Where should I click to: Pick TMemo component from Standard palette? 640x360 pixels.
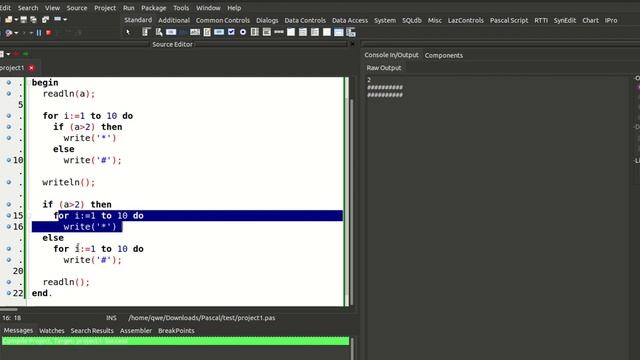(207, 32)
